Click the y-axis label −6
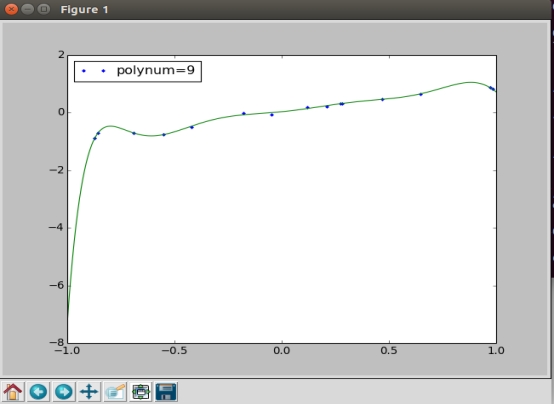 point(57,285)
